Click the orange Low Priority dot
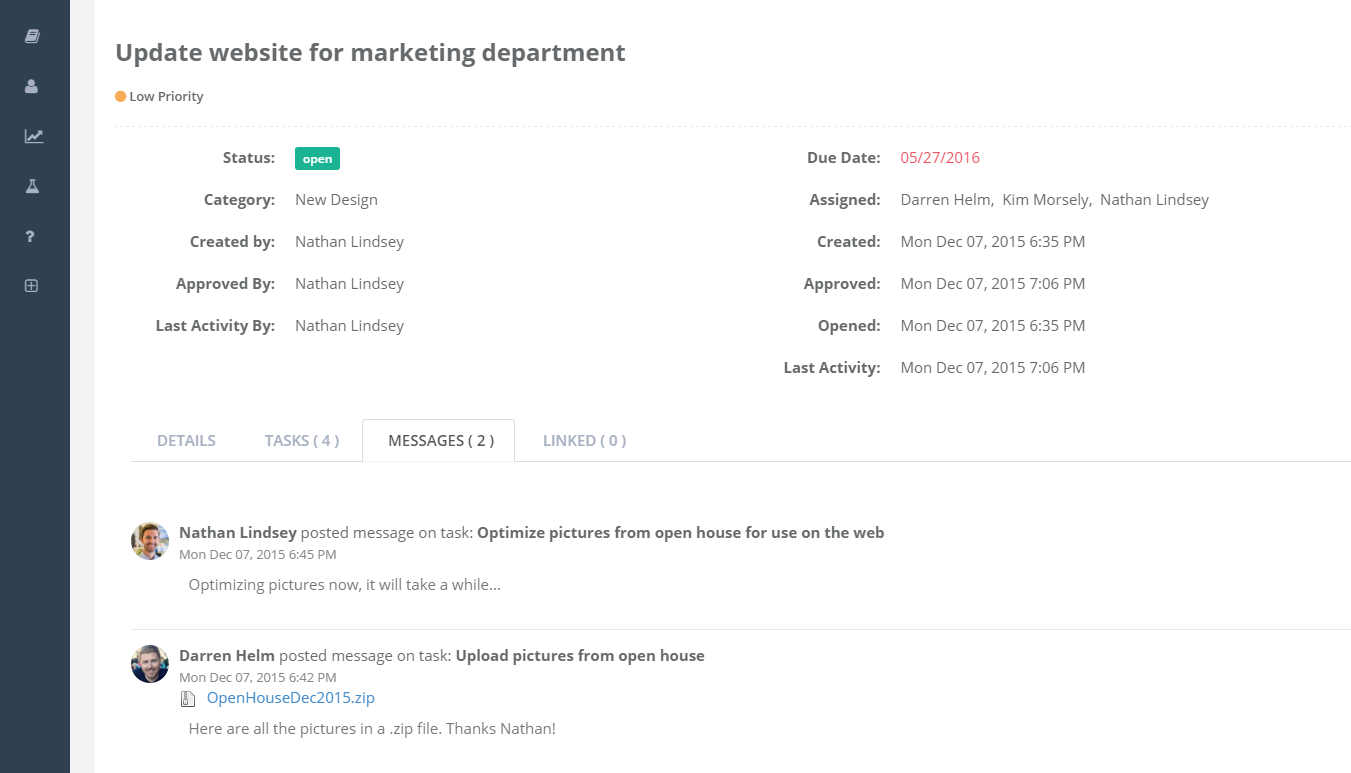This screenshot has height=773, width=1351. click(x=120, y=97)
